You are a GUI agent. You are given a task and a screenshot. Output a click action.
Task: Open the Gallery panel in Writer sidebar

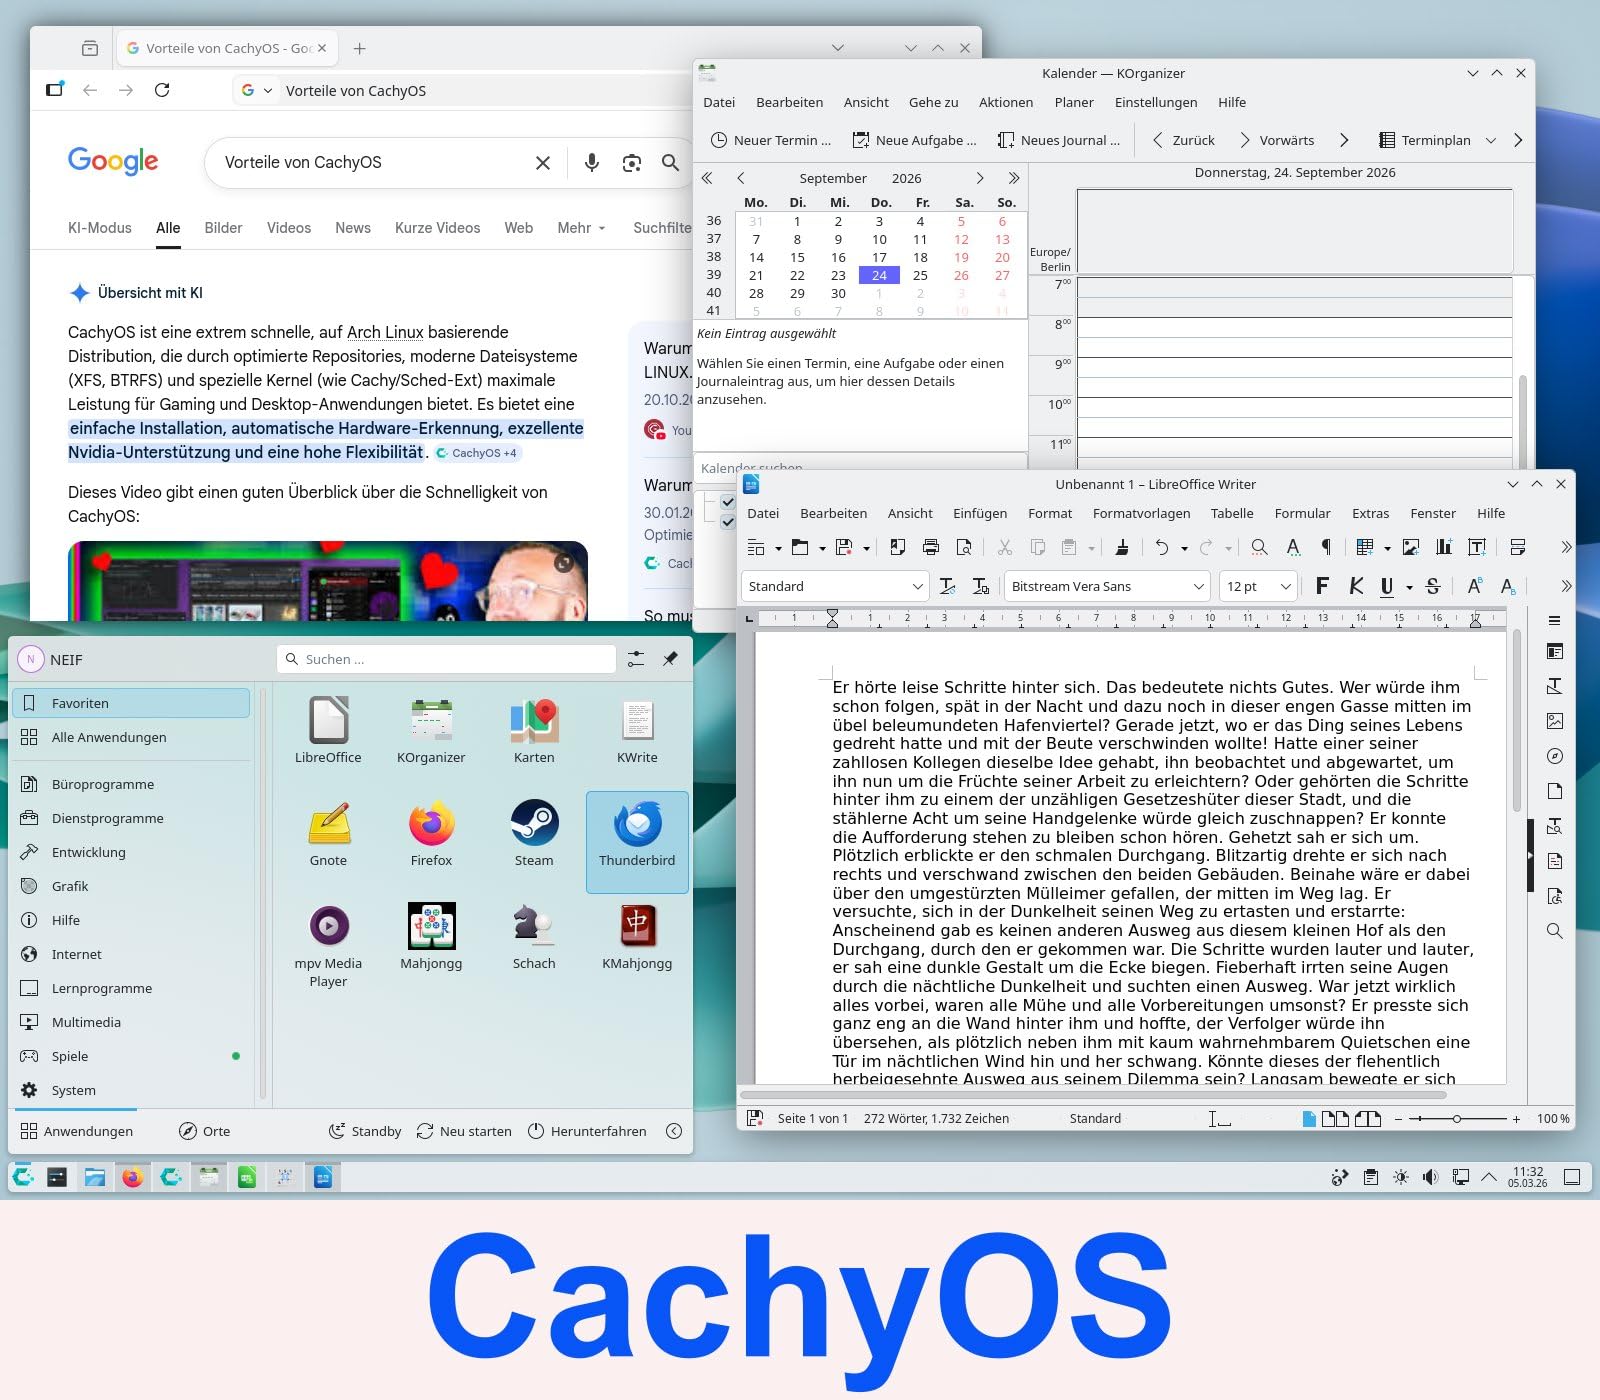click(x=1554, y=721)
